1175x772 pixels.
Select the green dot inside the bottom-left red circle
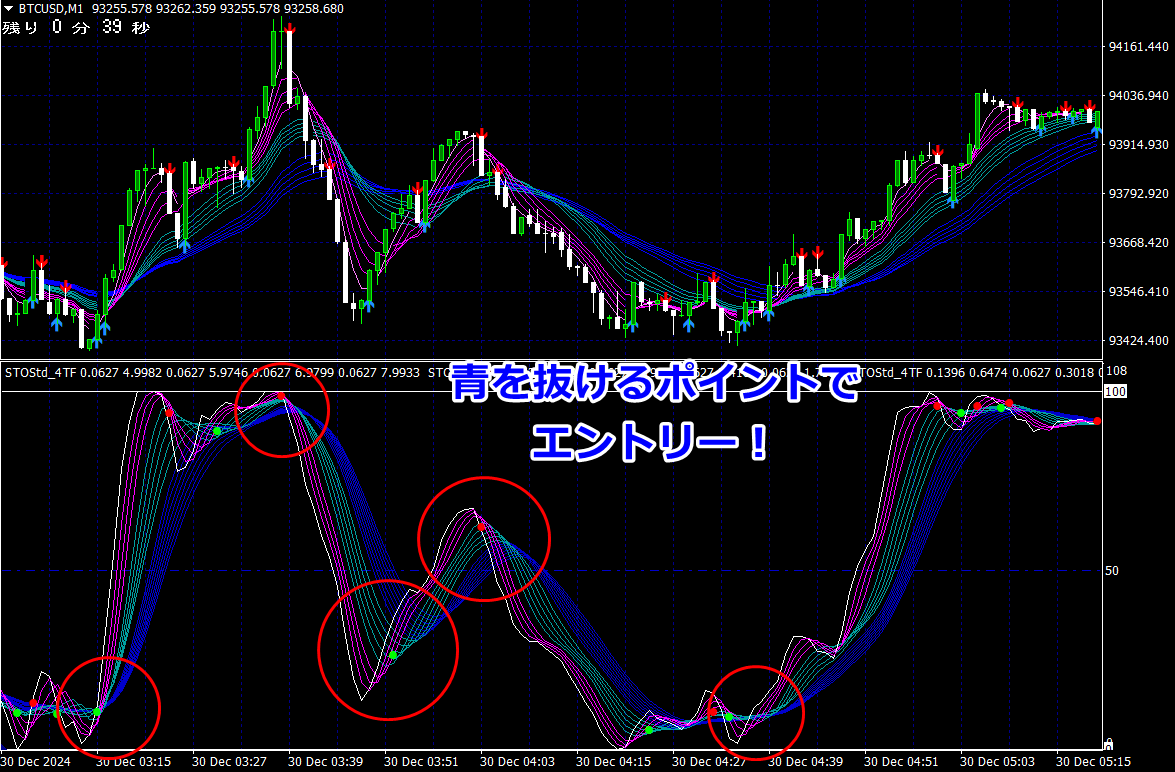click(97, 712)
